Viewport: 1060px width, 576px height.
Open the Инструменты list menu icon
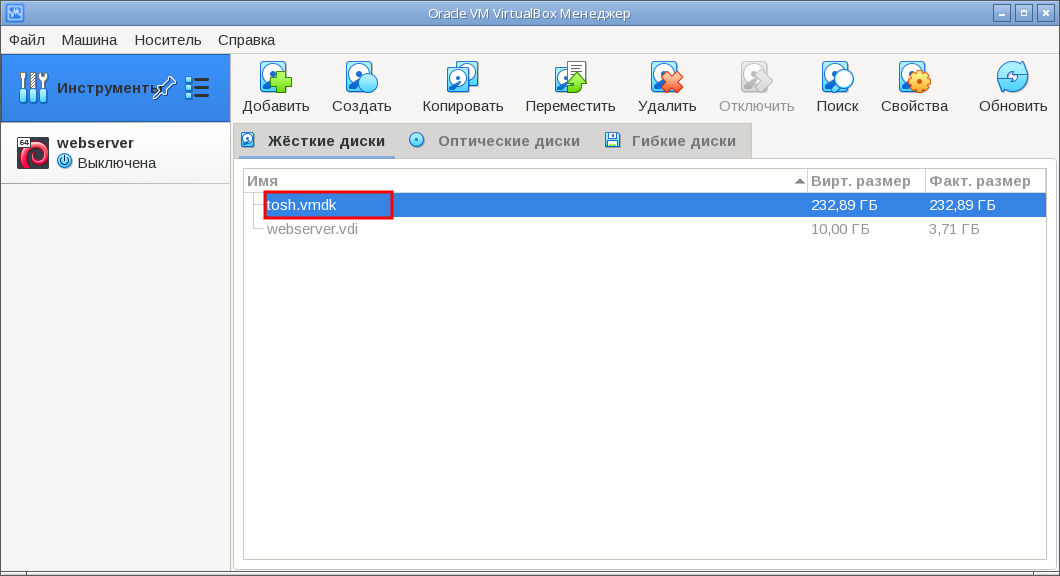coord(197,88)
